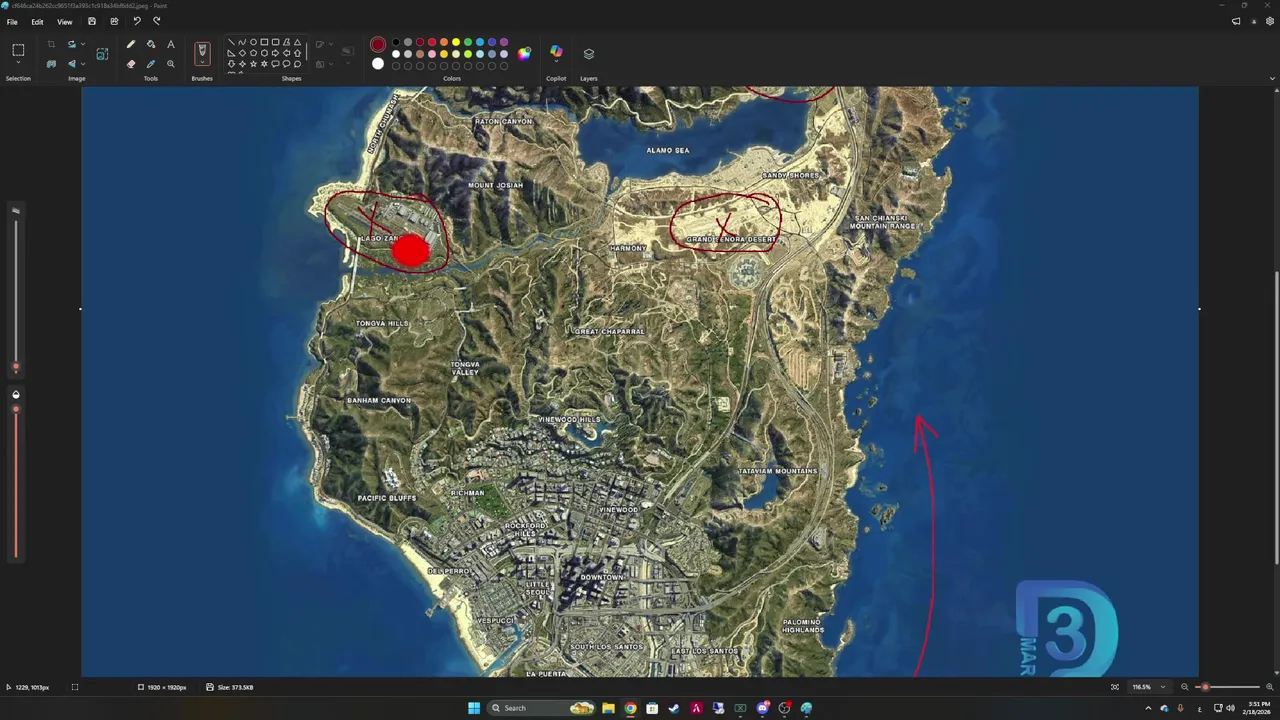The width and height of the screenshot is (1280, 720).
Task: Pick the black color swatch
Action: 396,42
